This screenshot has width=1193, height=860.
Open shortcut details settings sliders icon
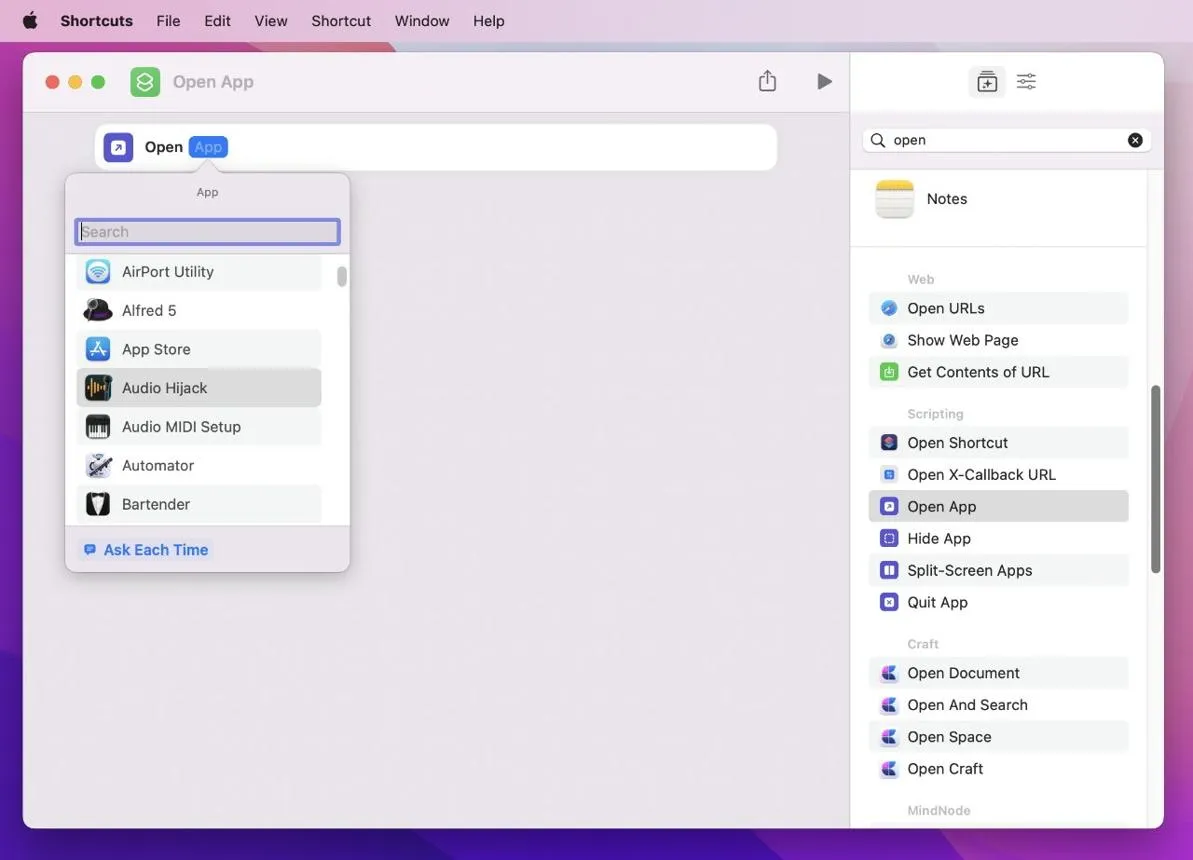pos(1026,81)
